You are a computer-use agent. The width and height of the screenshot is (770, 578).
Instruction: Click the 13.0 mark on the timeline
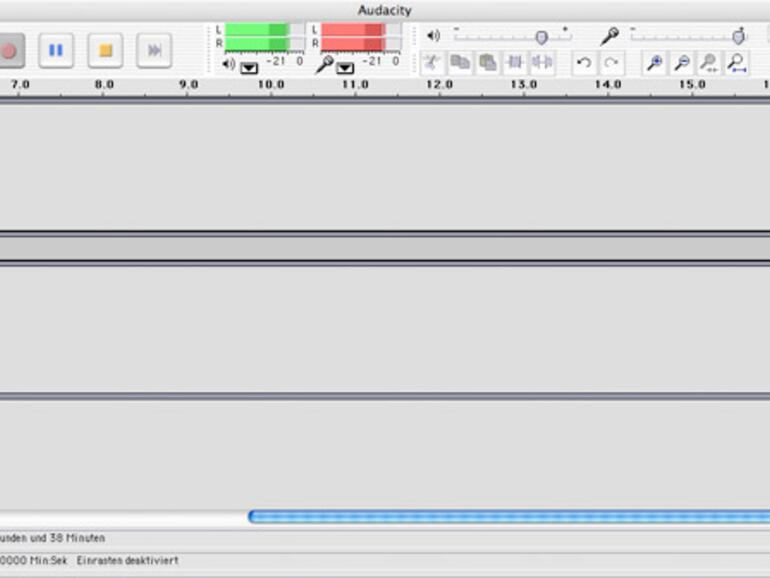pyautogui.click(x=523, y=84)
